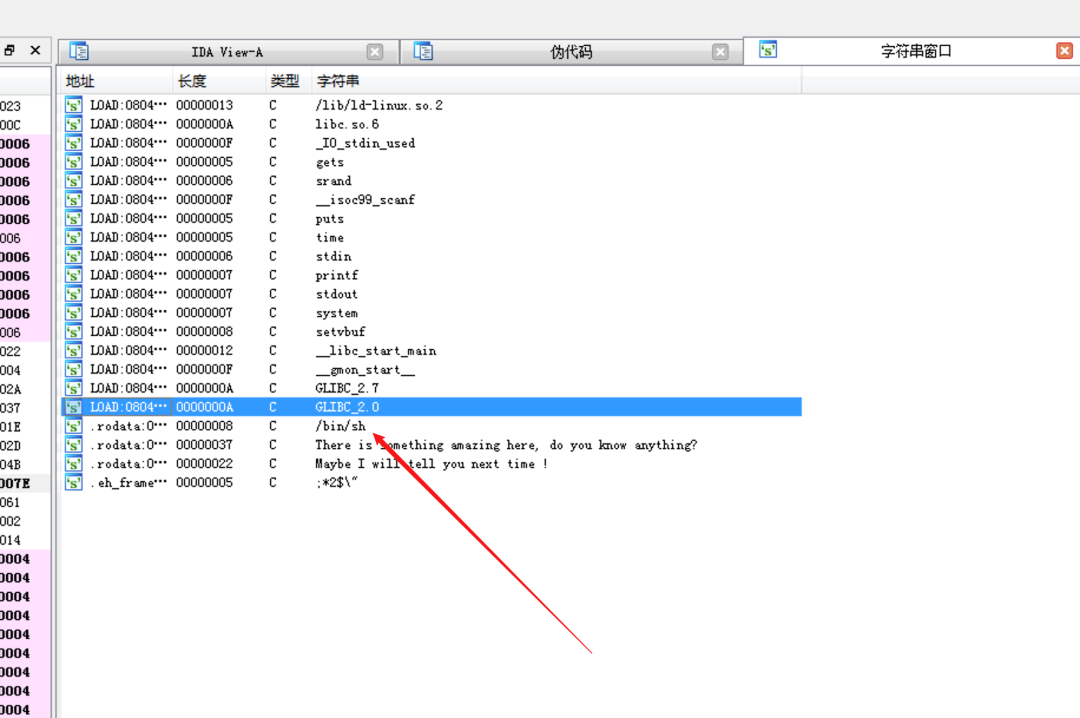Click the string icon beside /bin/sh row
This screenshot has height=718, width=1080.
(73, 426)
